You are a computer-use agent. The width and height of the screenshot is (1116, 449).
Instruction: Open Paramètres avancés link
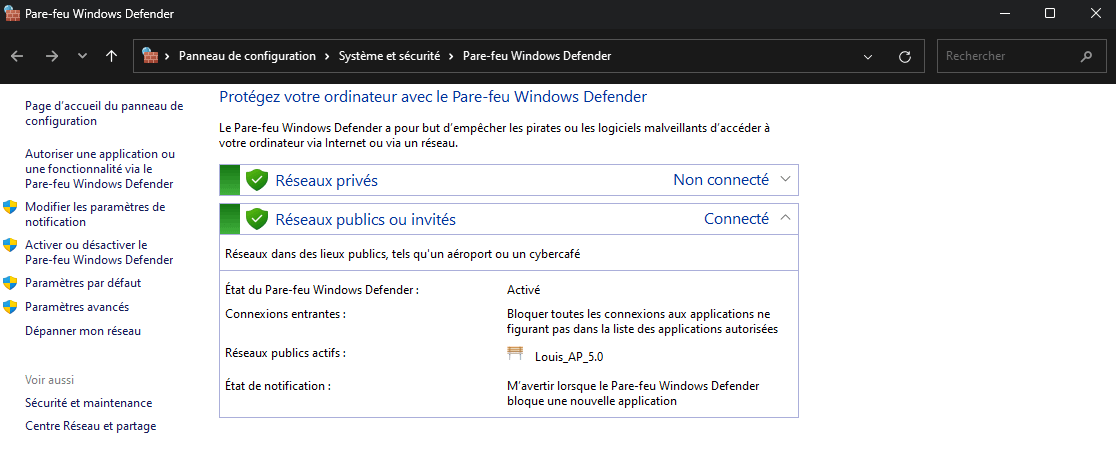[77, 307]
